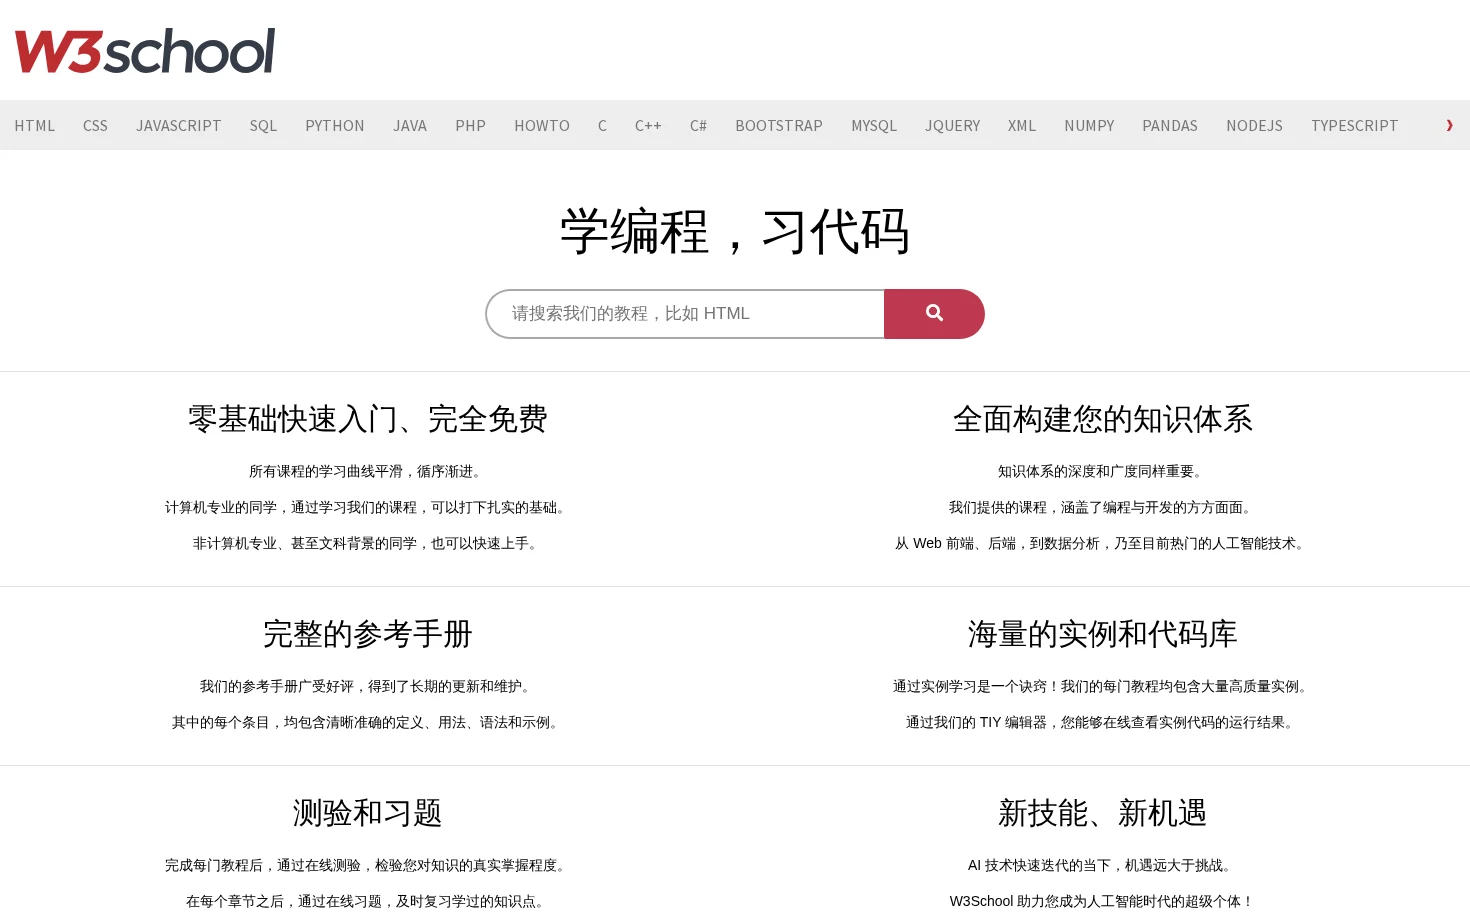Click text 知识体系的深度和广度同样重要。
The width and height of the screenshot is (1470, 923).
(1102, 471)
